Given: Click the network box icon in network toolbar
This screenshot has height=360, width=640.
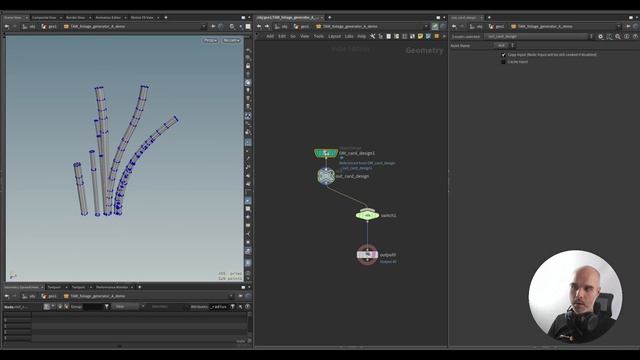Looking at the screenshot, I should pos(428,36).
